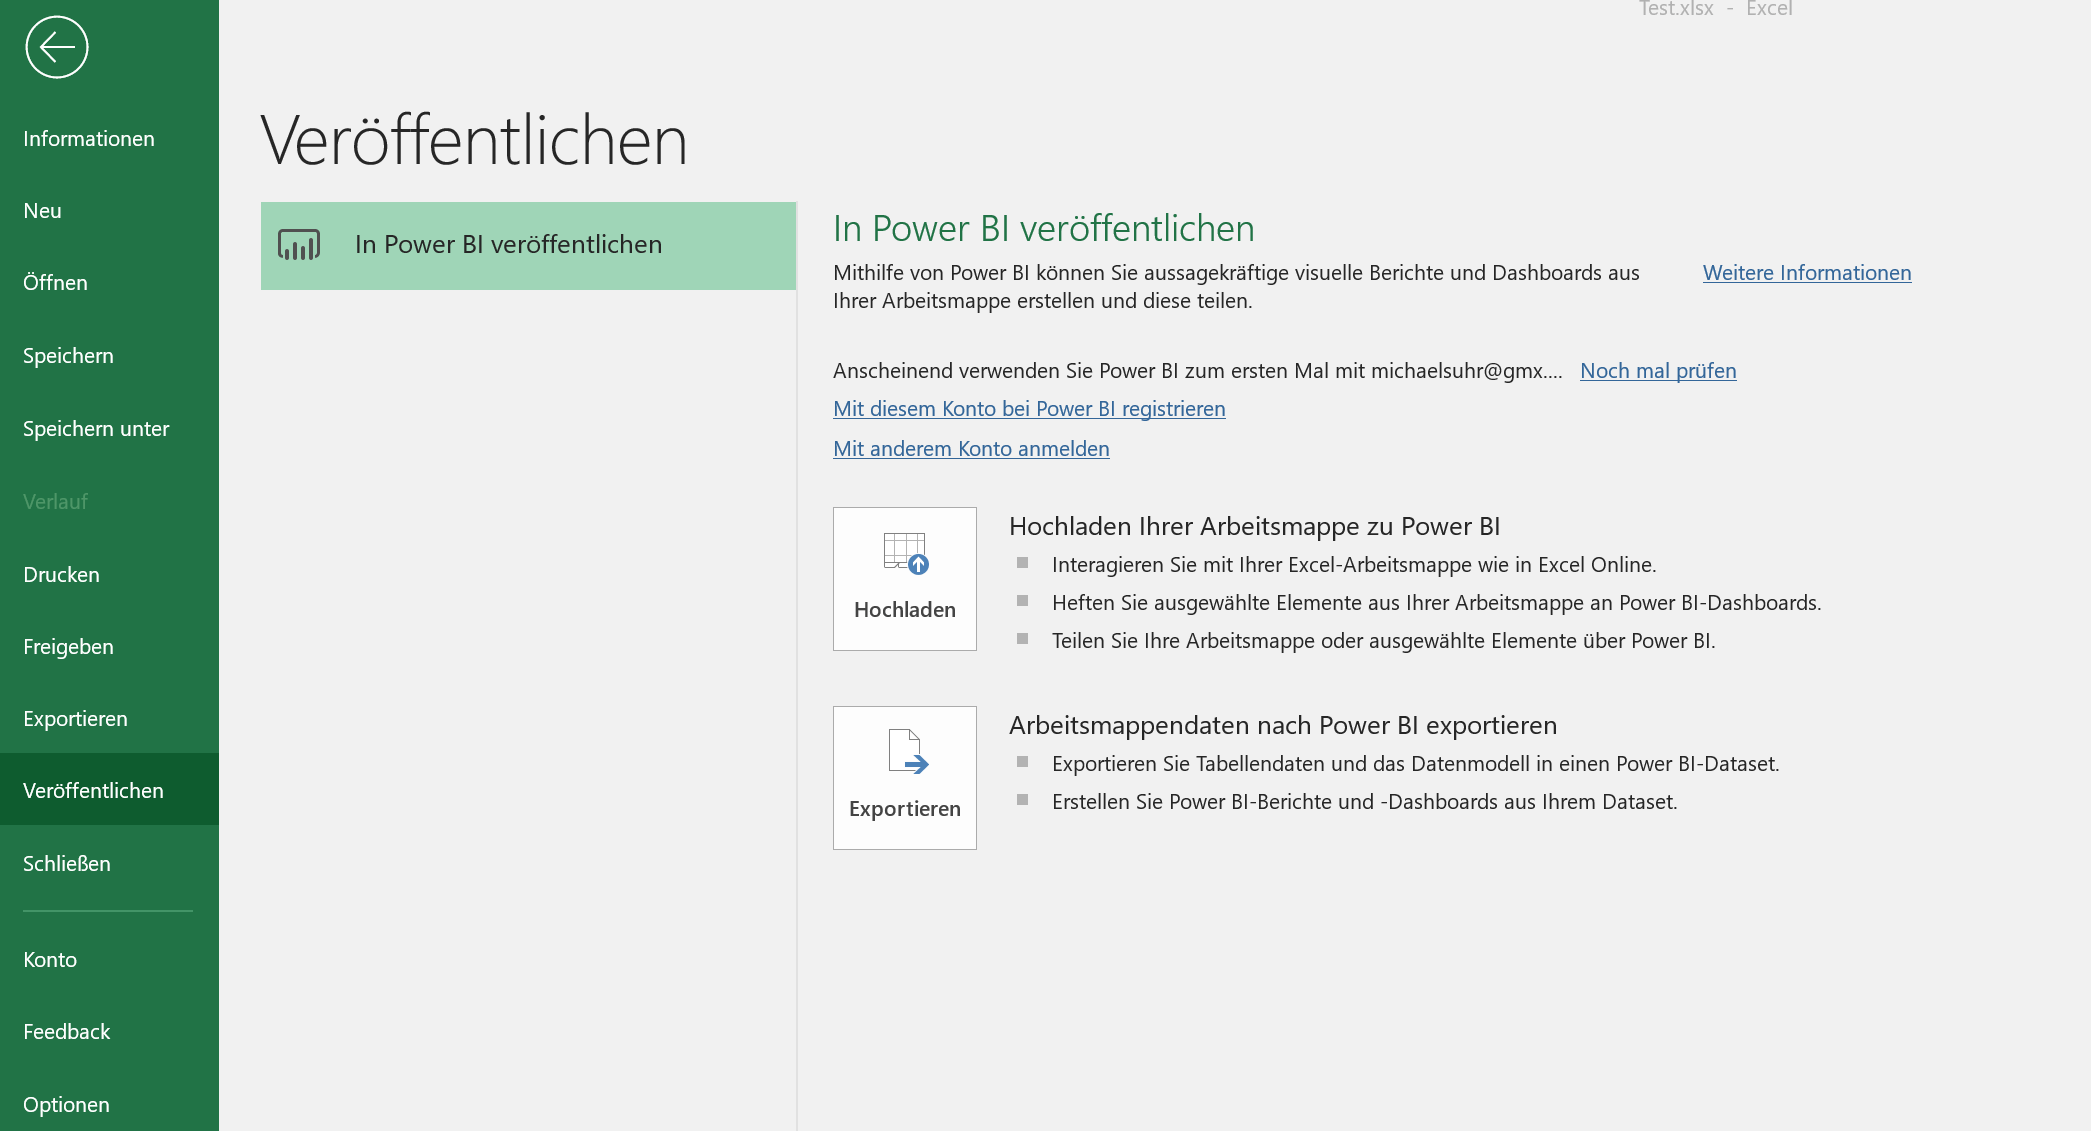Select In Power BI veröffentlichen tab

528,246
